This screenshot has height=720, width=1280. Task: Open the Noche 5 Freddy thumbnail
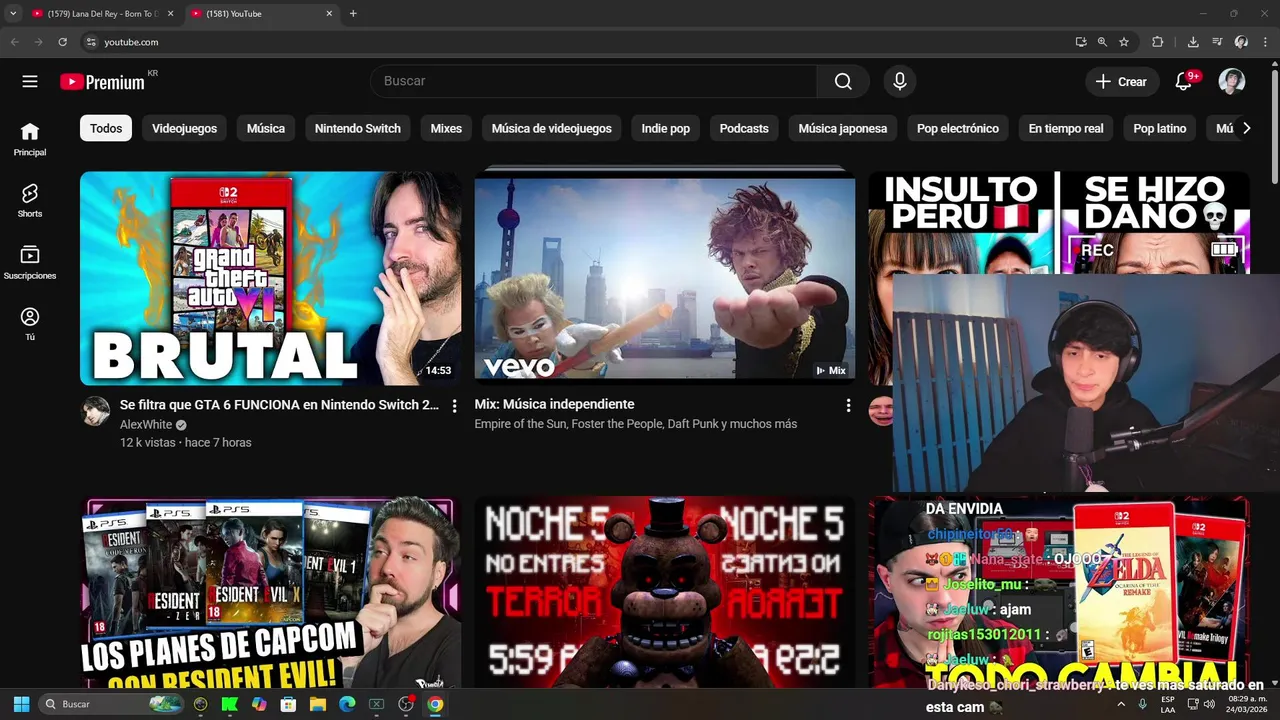pos(665,592)
